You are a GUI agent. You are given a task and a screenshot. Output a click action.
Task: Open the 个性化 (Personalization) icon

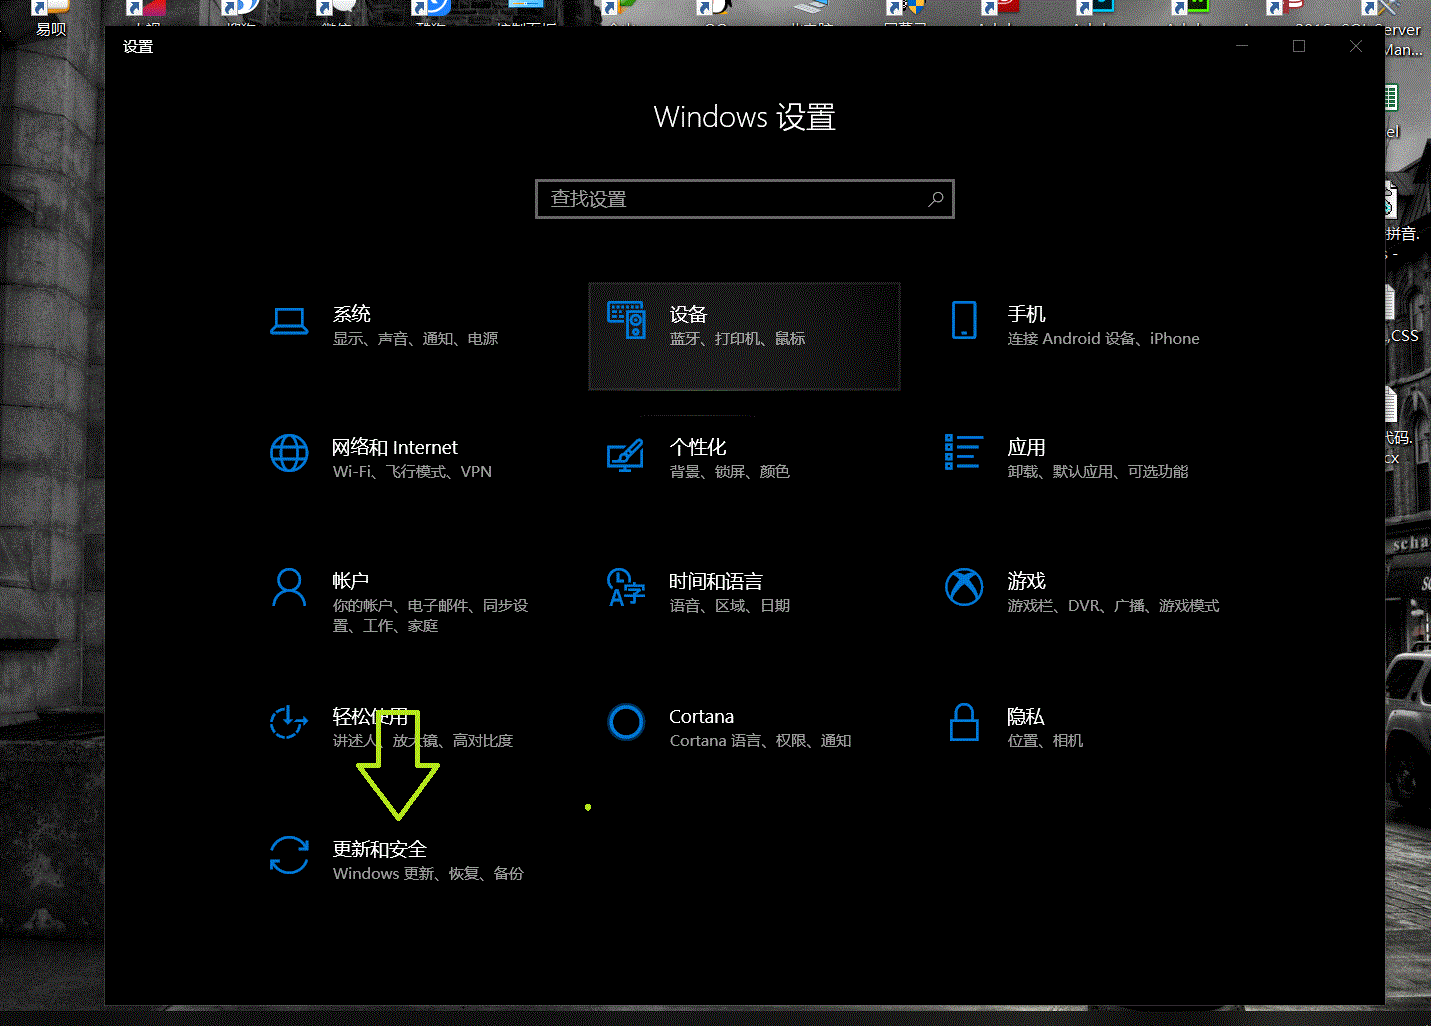[626, 455]
